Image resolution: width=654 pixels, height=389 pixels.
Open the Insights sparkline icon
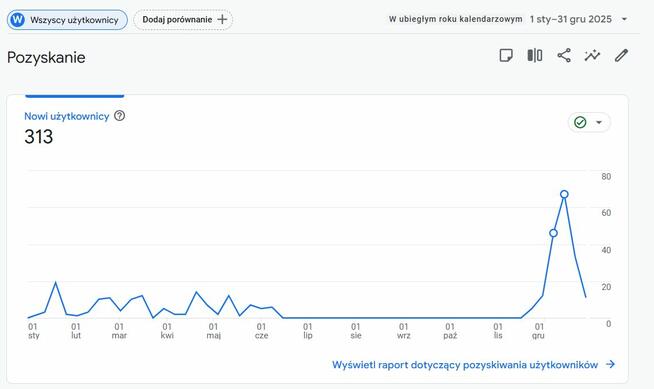click(x=592, y=55)
